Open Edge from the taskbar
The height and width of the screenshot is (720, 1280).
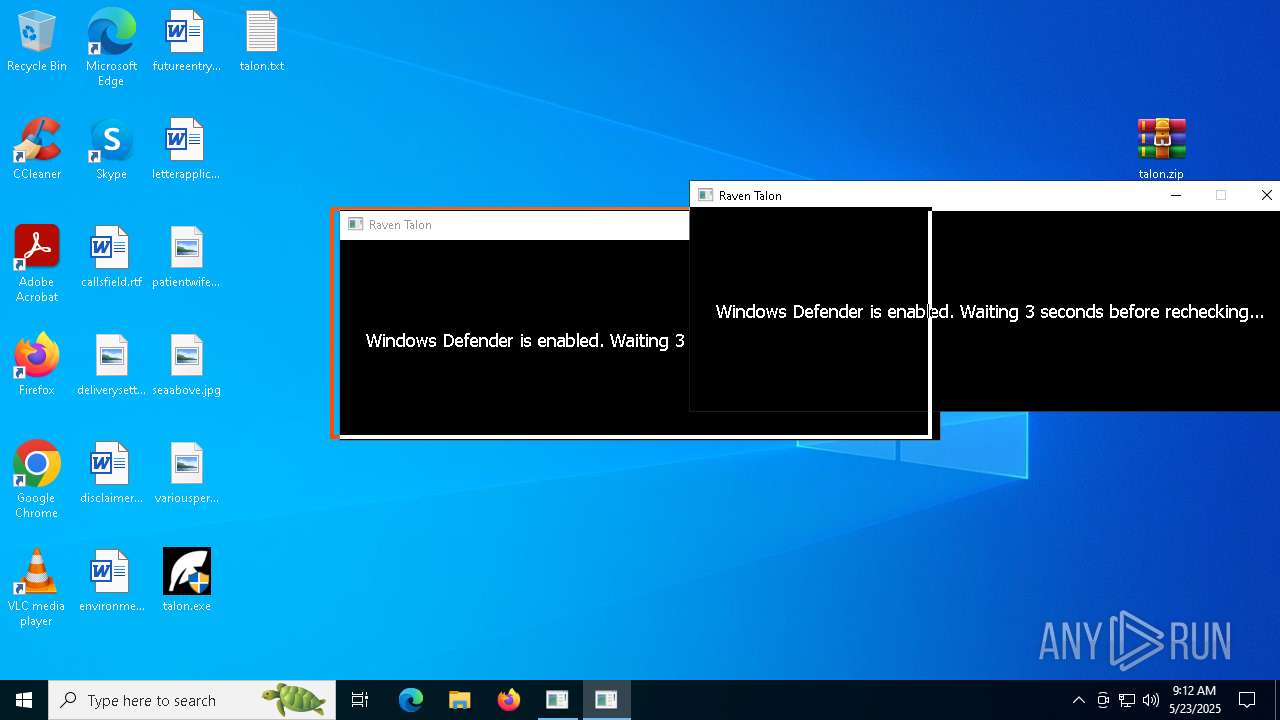tap(411, 700)
